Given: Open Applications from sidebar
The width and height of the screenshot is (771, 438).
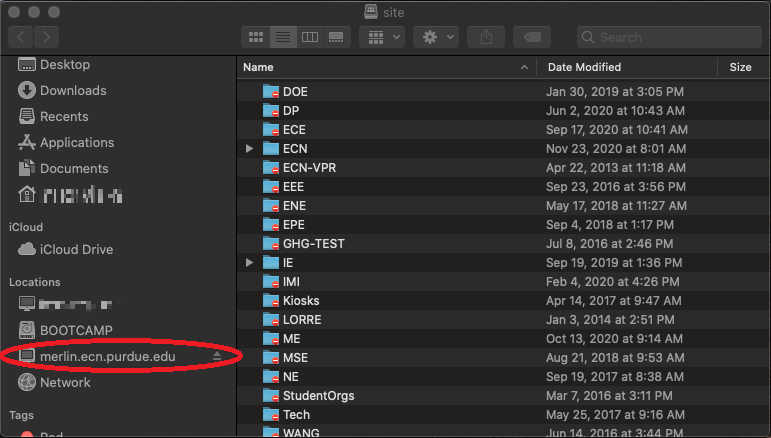Looking at the screenshot, I should (76, 142).
